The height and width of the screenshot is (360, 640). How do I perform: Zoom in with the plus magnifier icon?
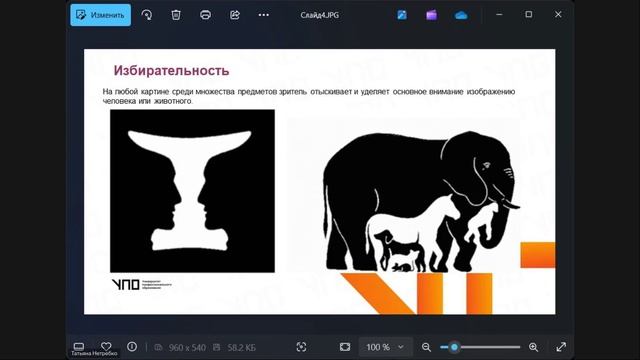(533, 347)
